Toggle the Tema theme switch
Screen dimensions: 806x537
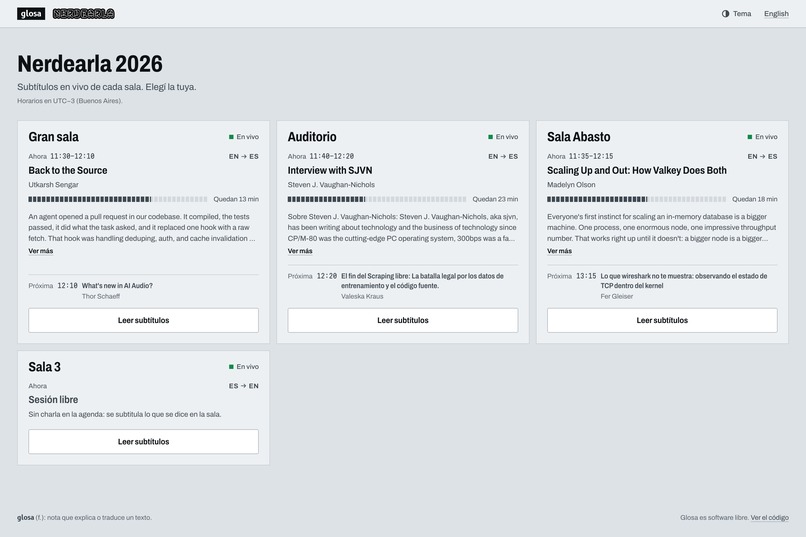736,14
